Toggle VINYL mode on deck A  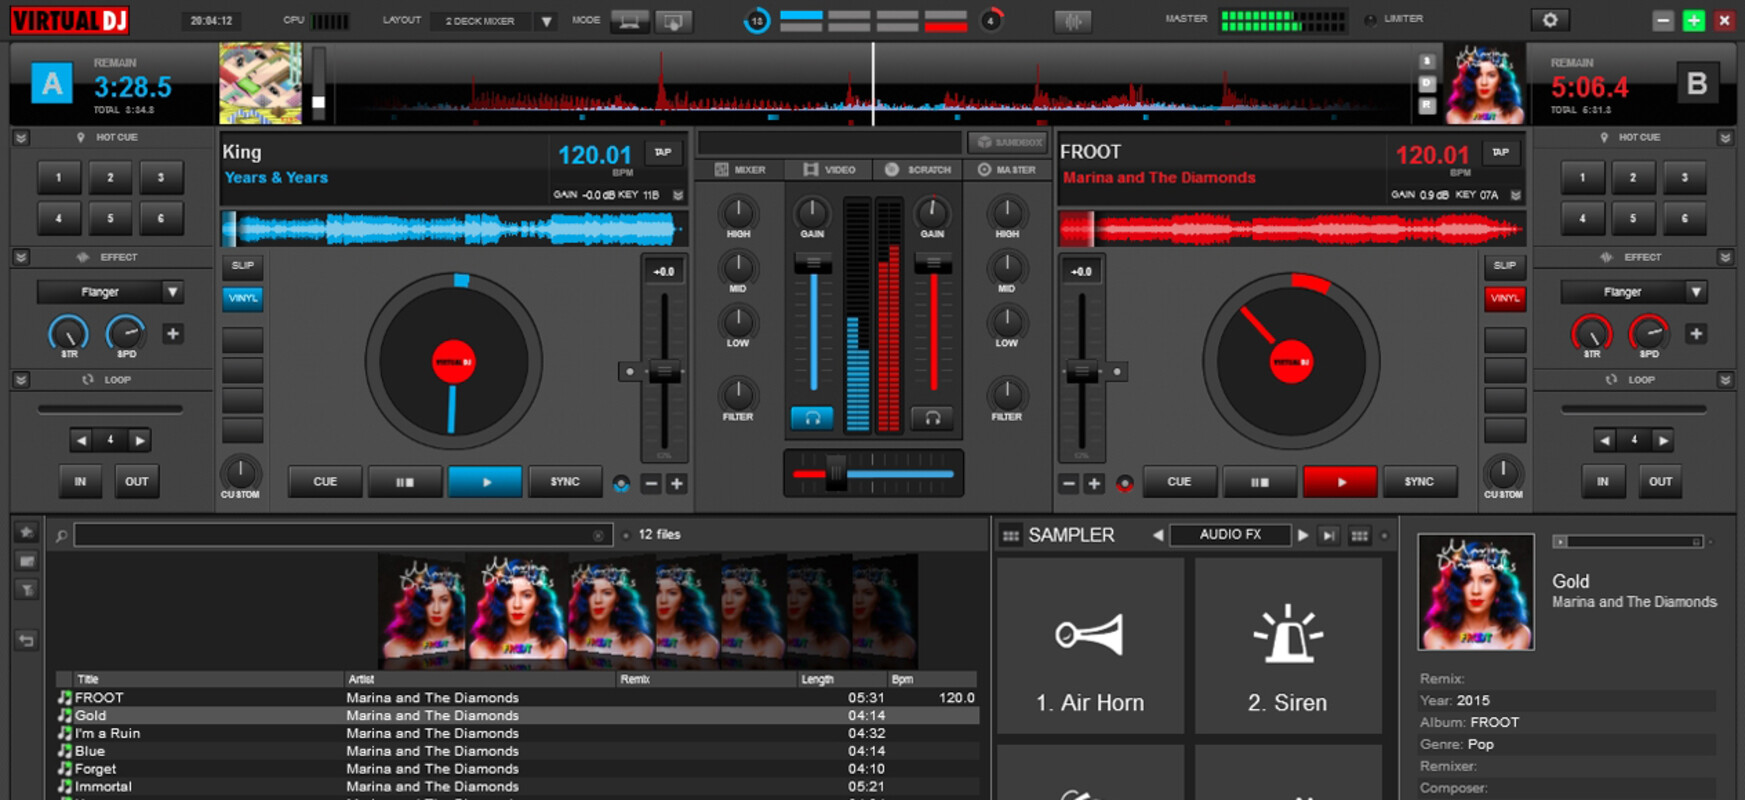tap(243, 298)
